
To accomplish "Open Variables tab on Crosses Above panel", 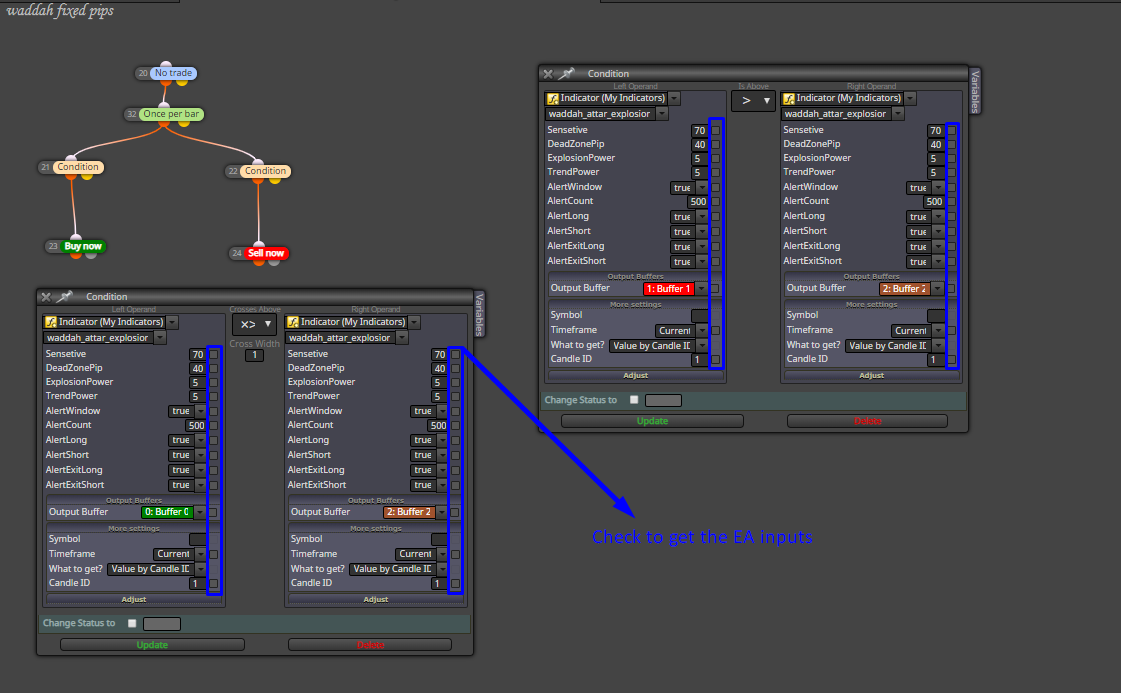I will 480,313.
